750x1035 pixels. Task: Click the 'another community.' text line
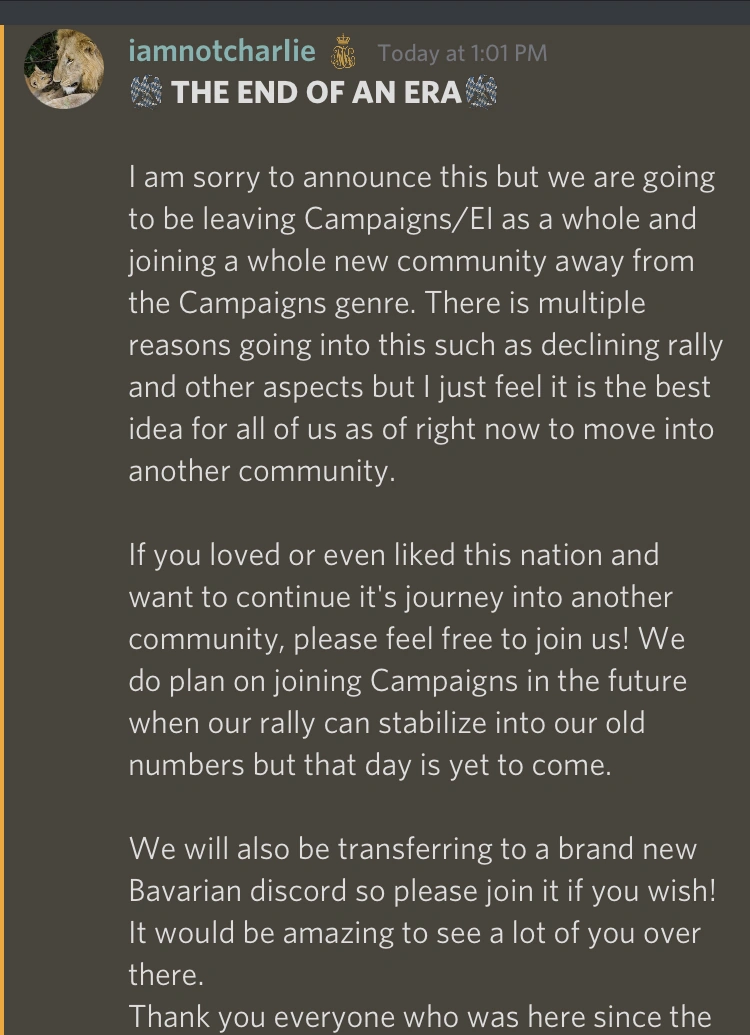262,472
